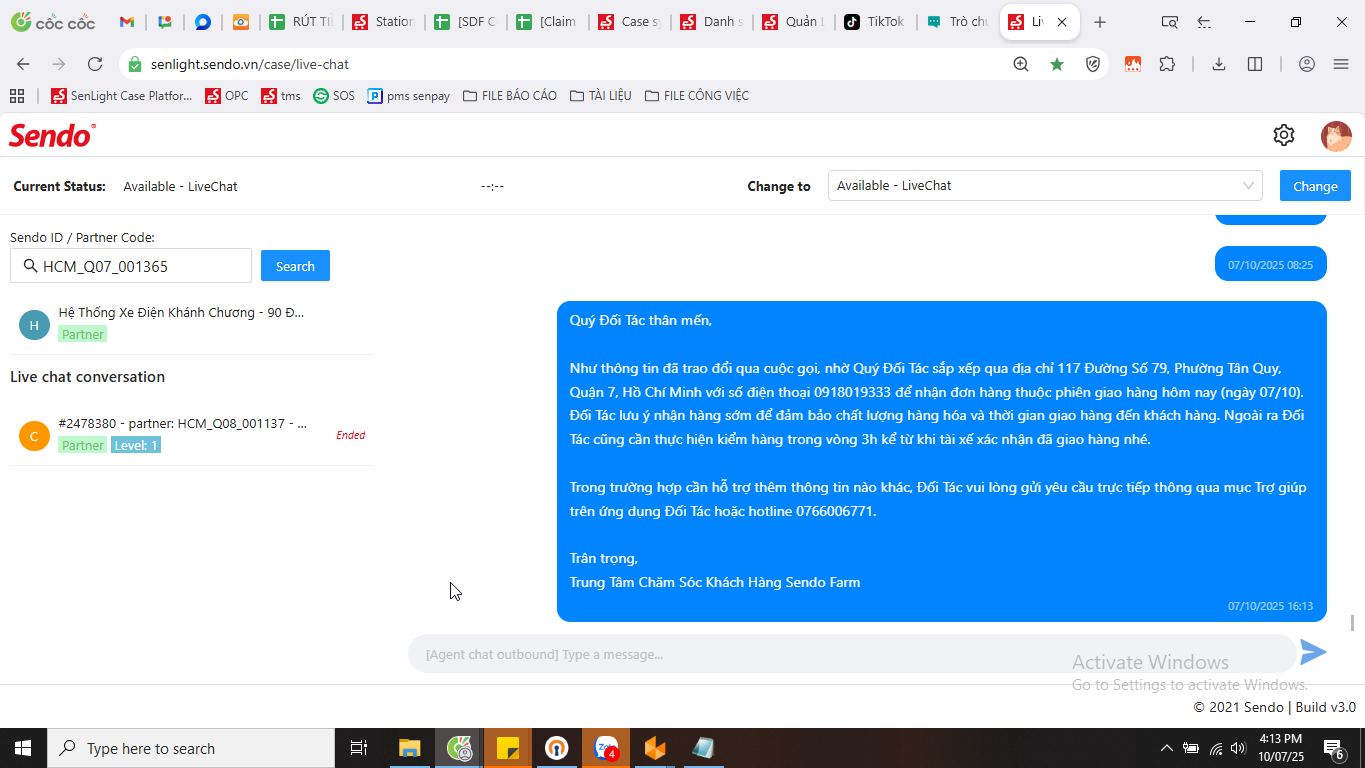Click the orange C conversation avatar
This screenshot has width=1365, height=768.
[34, 435]
